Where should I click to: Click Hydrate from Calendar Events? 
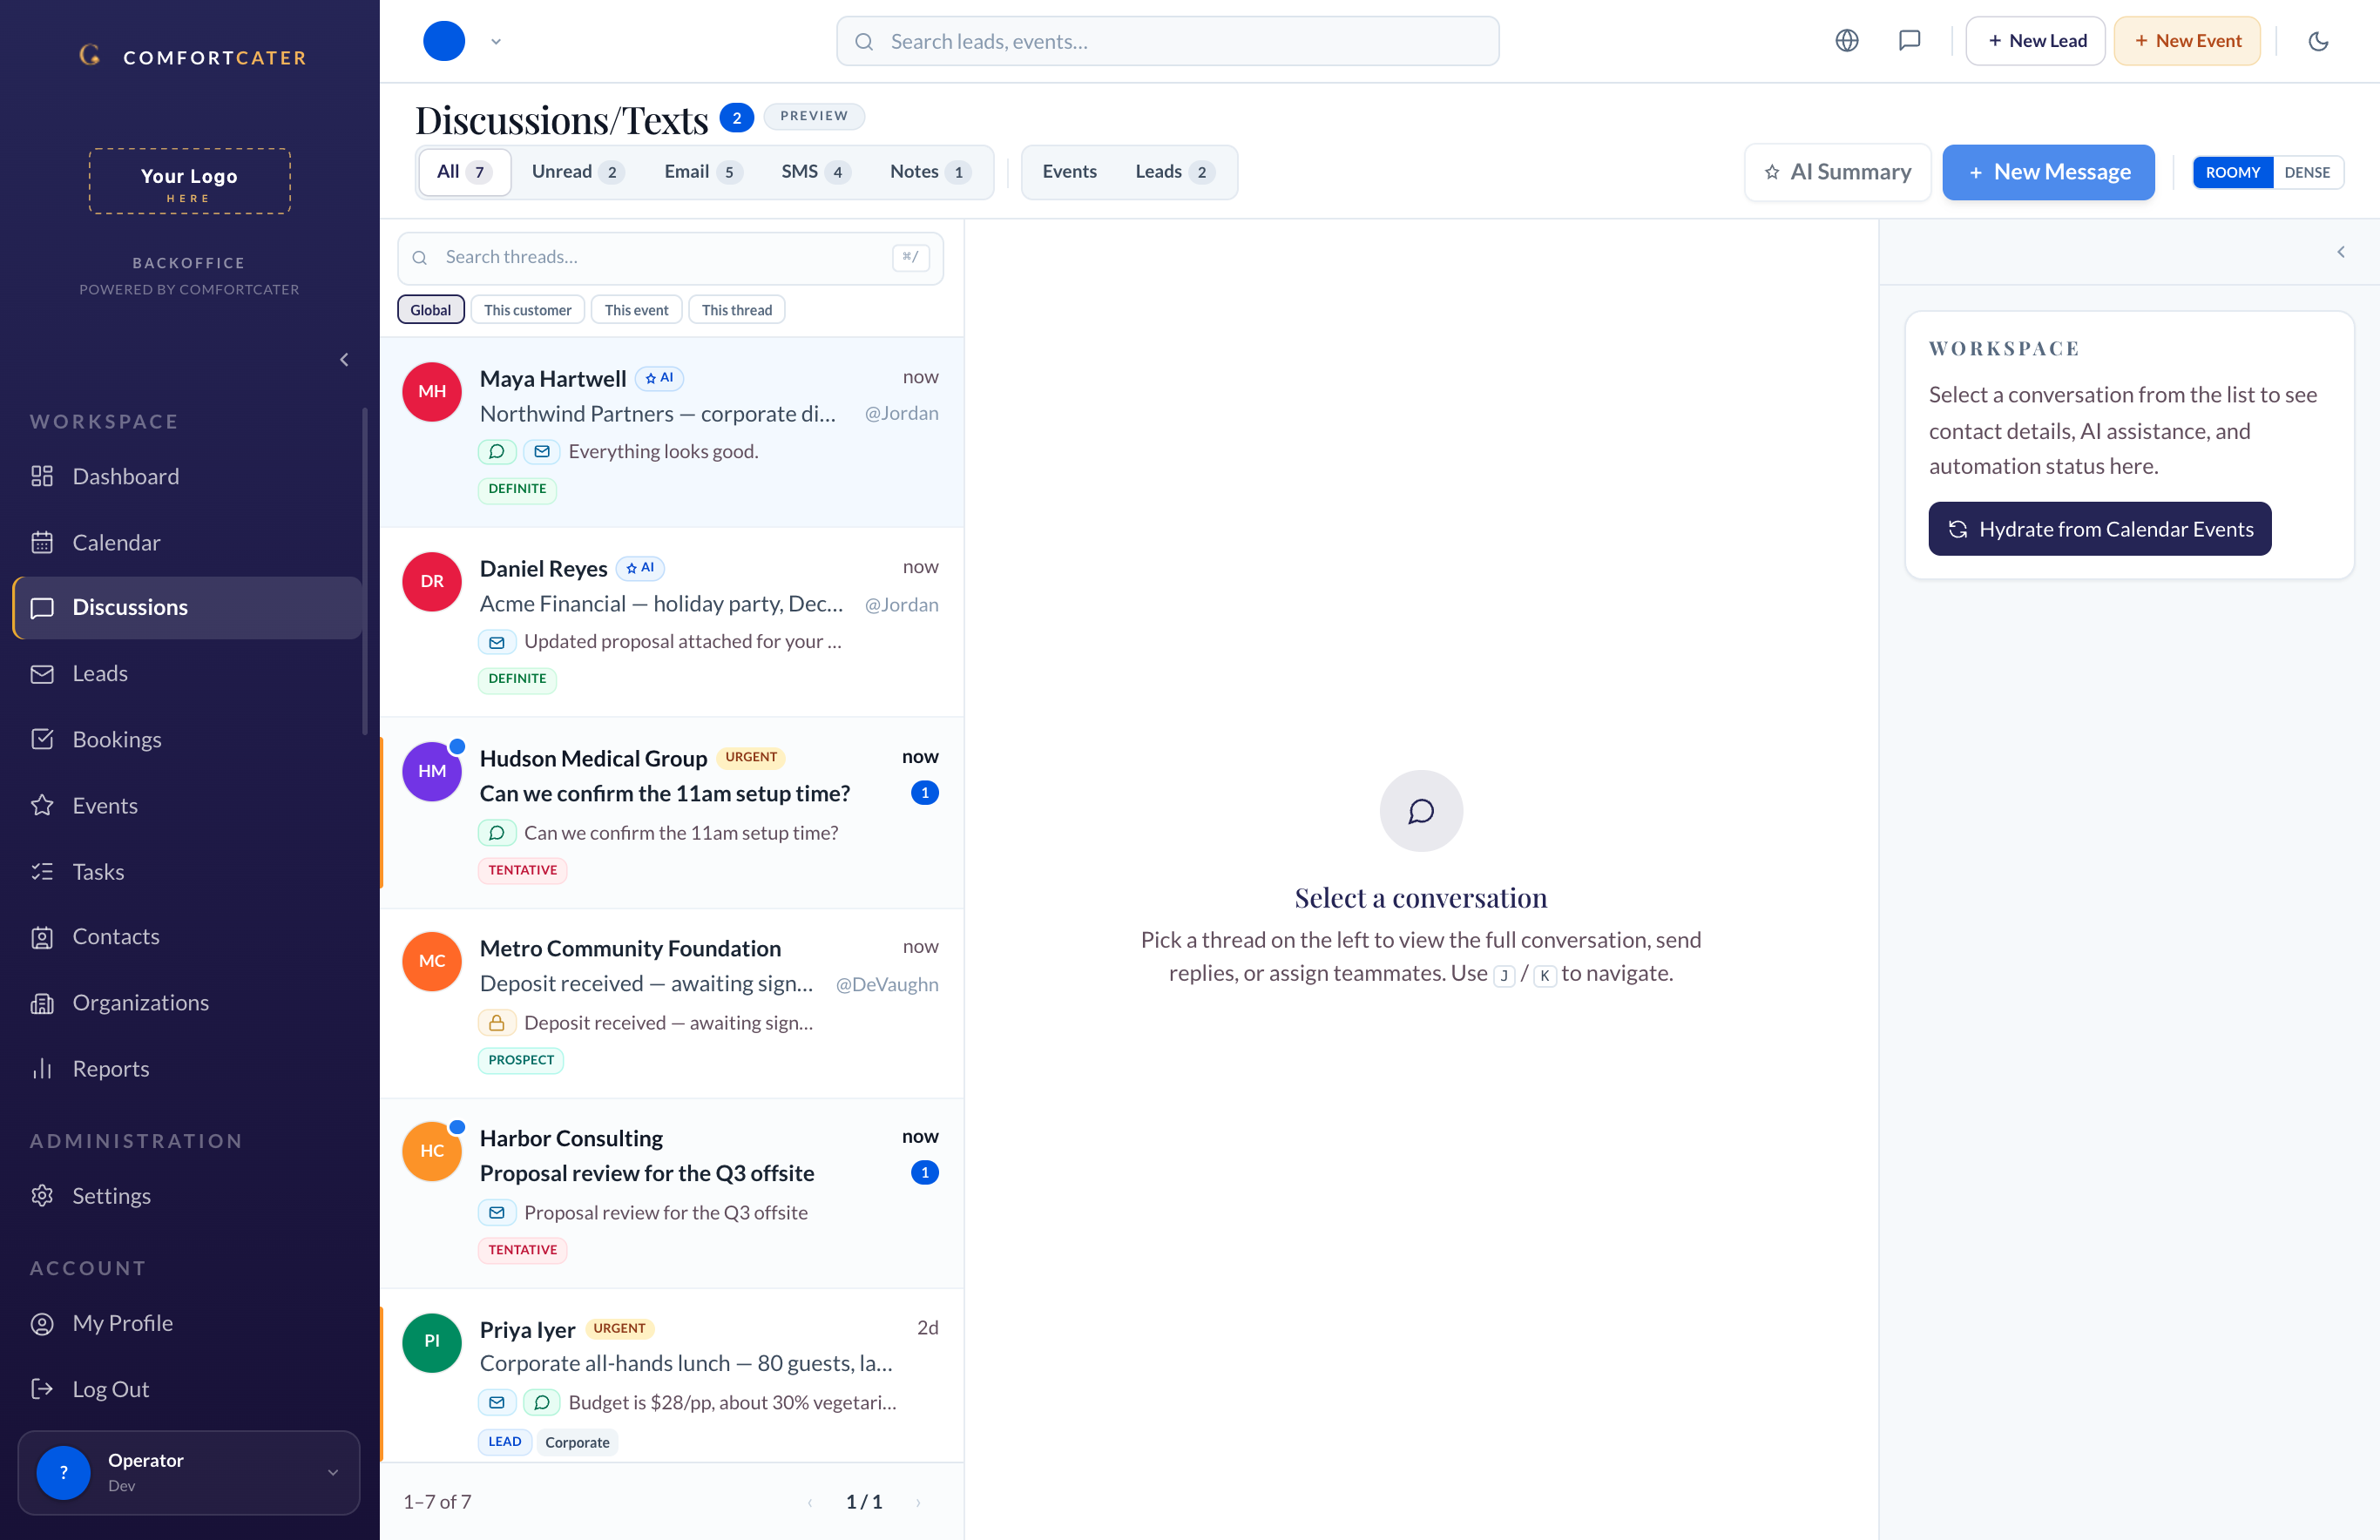pyautogui.click(x=2099, y=529)
